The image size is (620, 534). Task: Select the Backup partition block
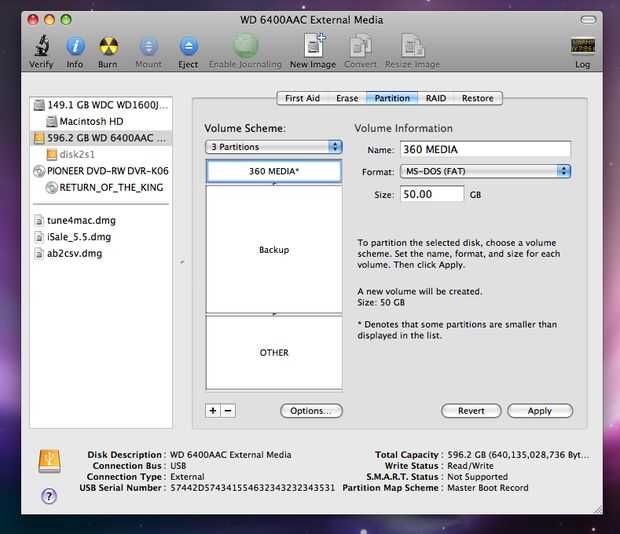[x=274, y=250]
